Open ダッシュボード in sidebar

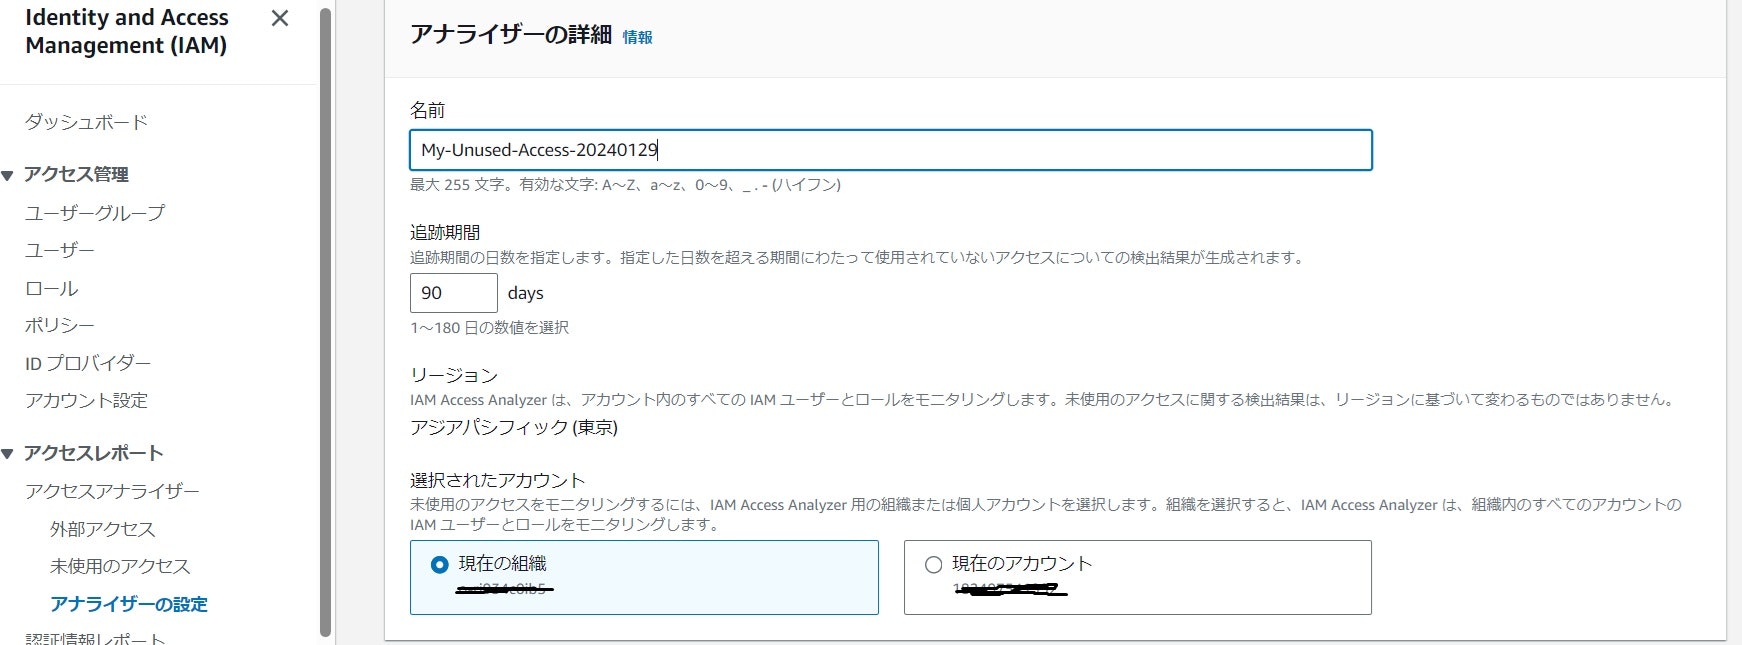(x=87, y=122)
